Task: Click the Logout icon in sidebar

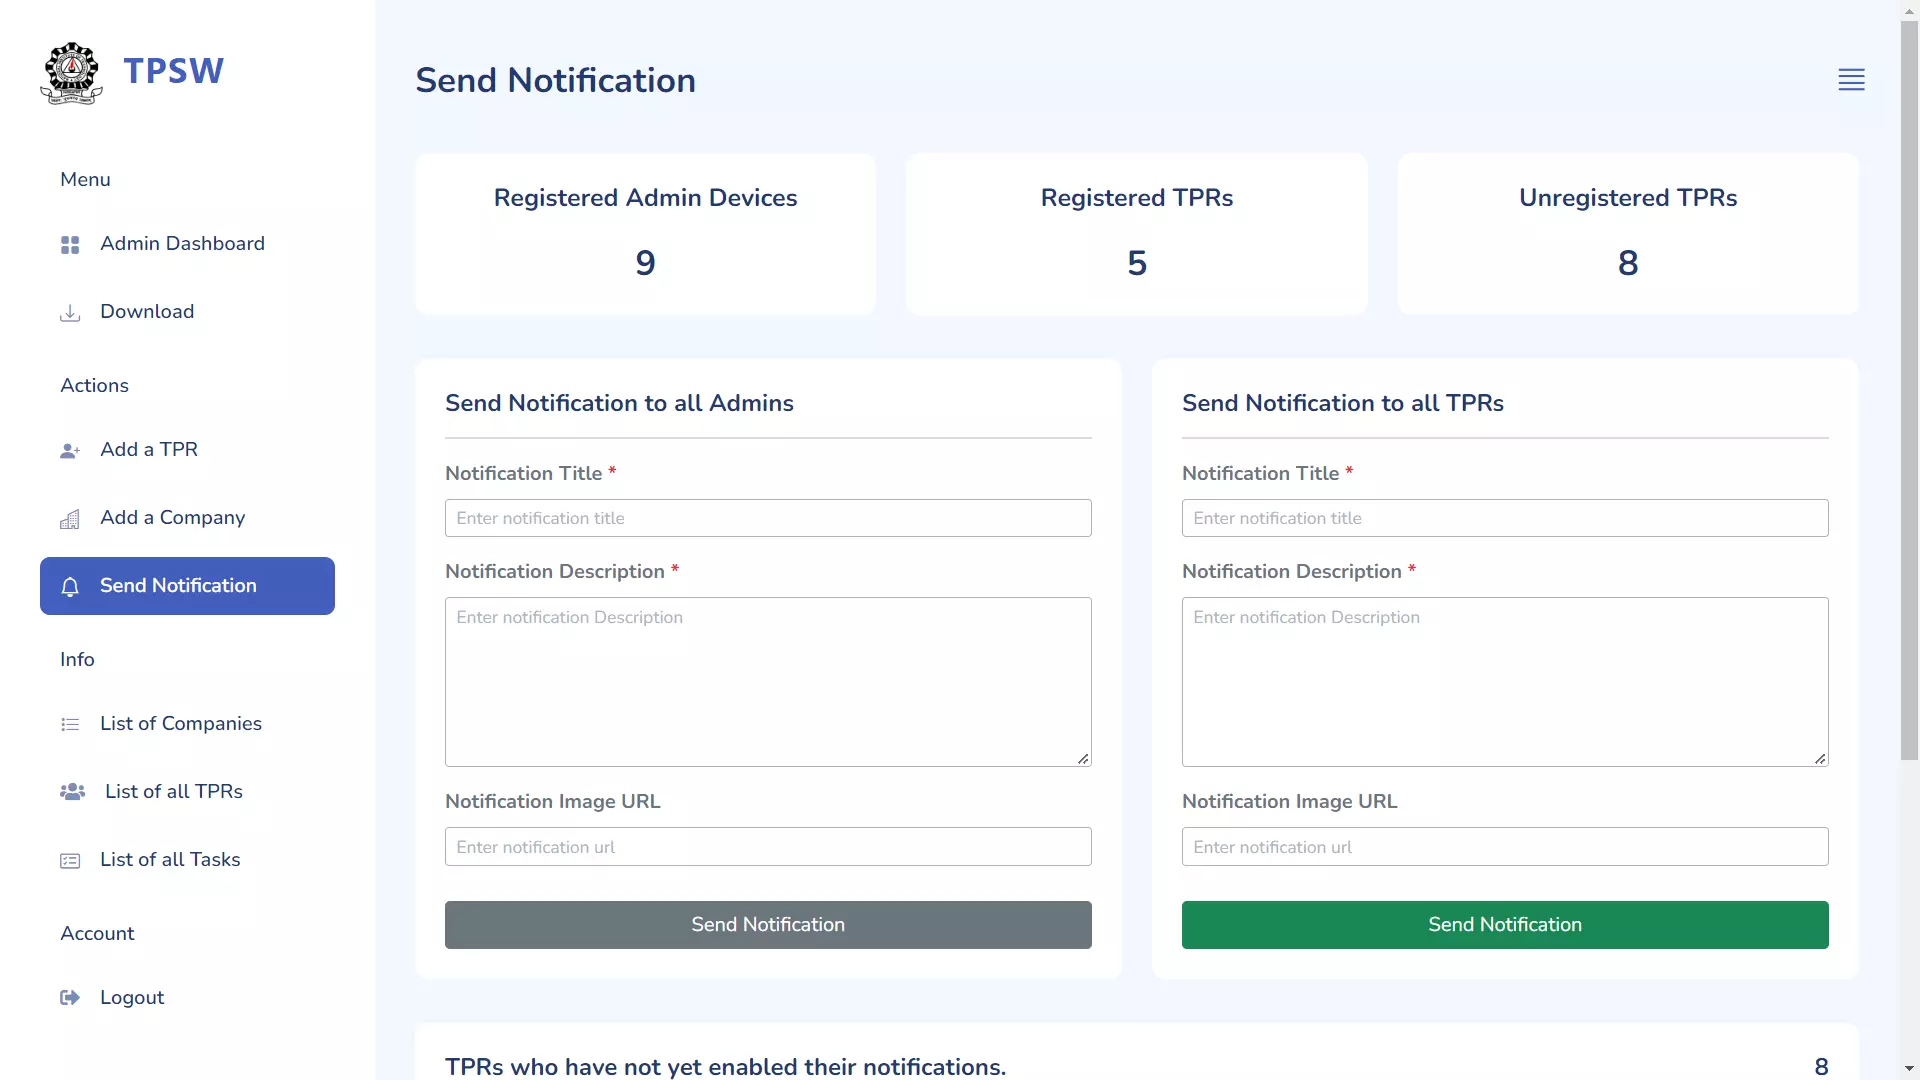Action: coord(70,996)
